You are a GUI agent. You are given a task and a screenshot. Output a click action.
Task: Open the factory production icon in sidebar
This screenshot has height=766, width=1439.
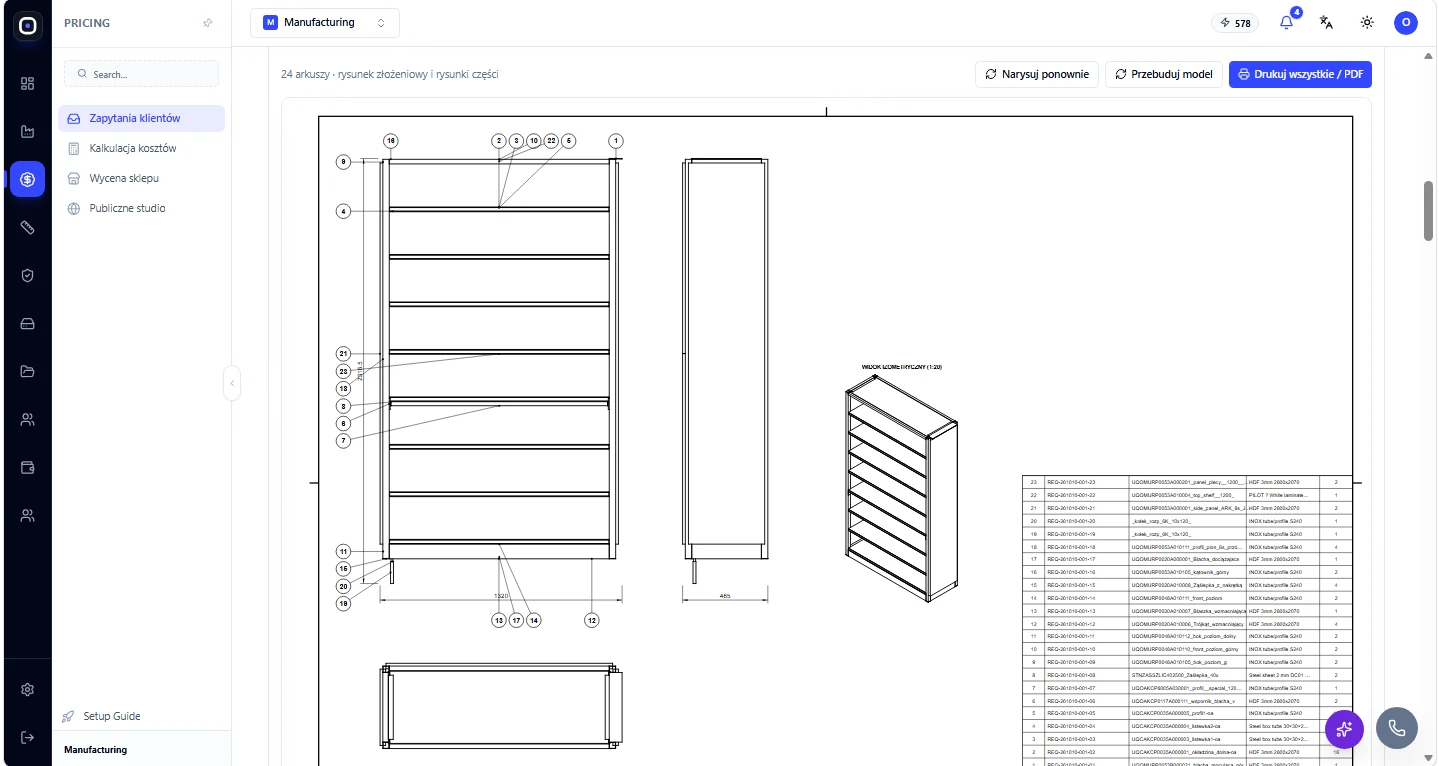pos(27,131)
